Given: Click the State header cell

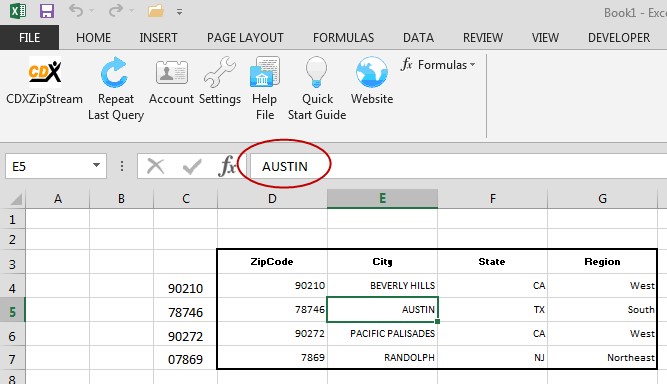Looking at the screenshot, I should [492, 262].
